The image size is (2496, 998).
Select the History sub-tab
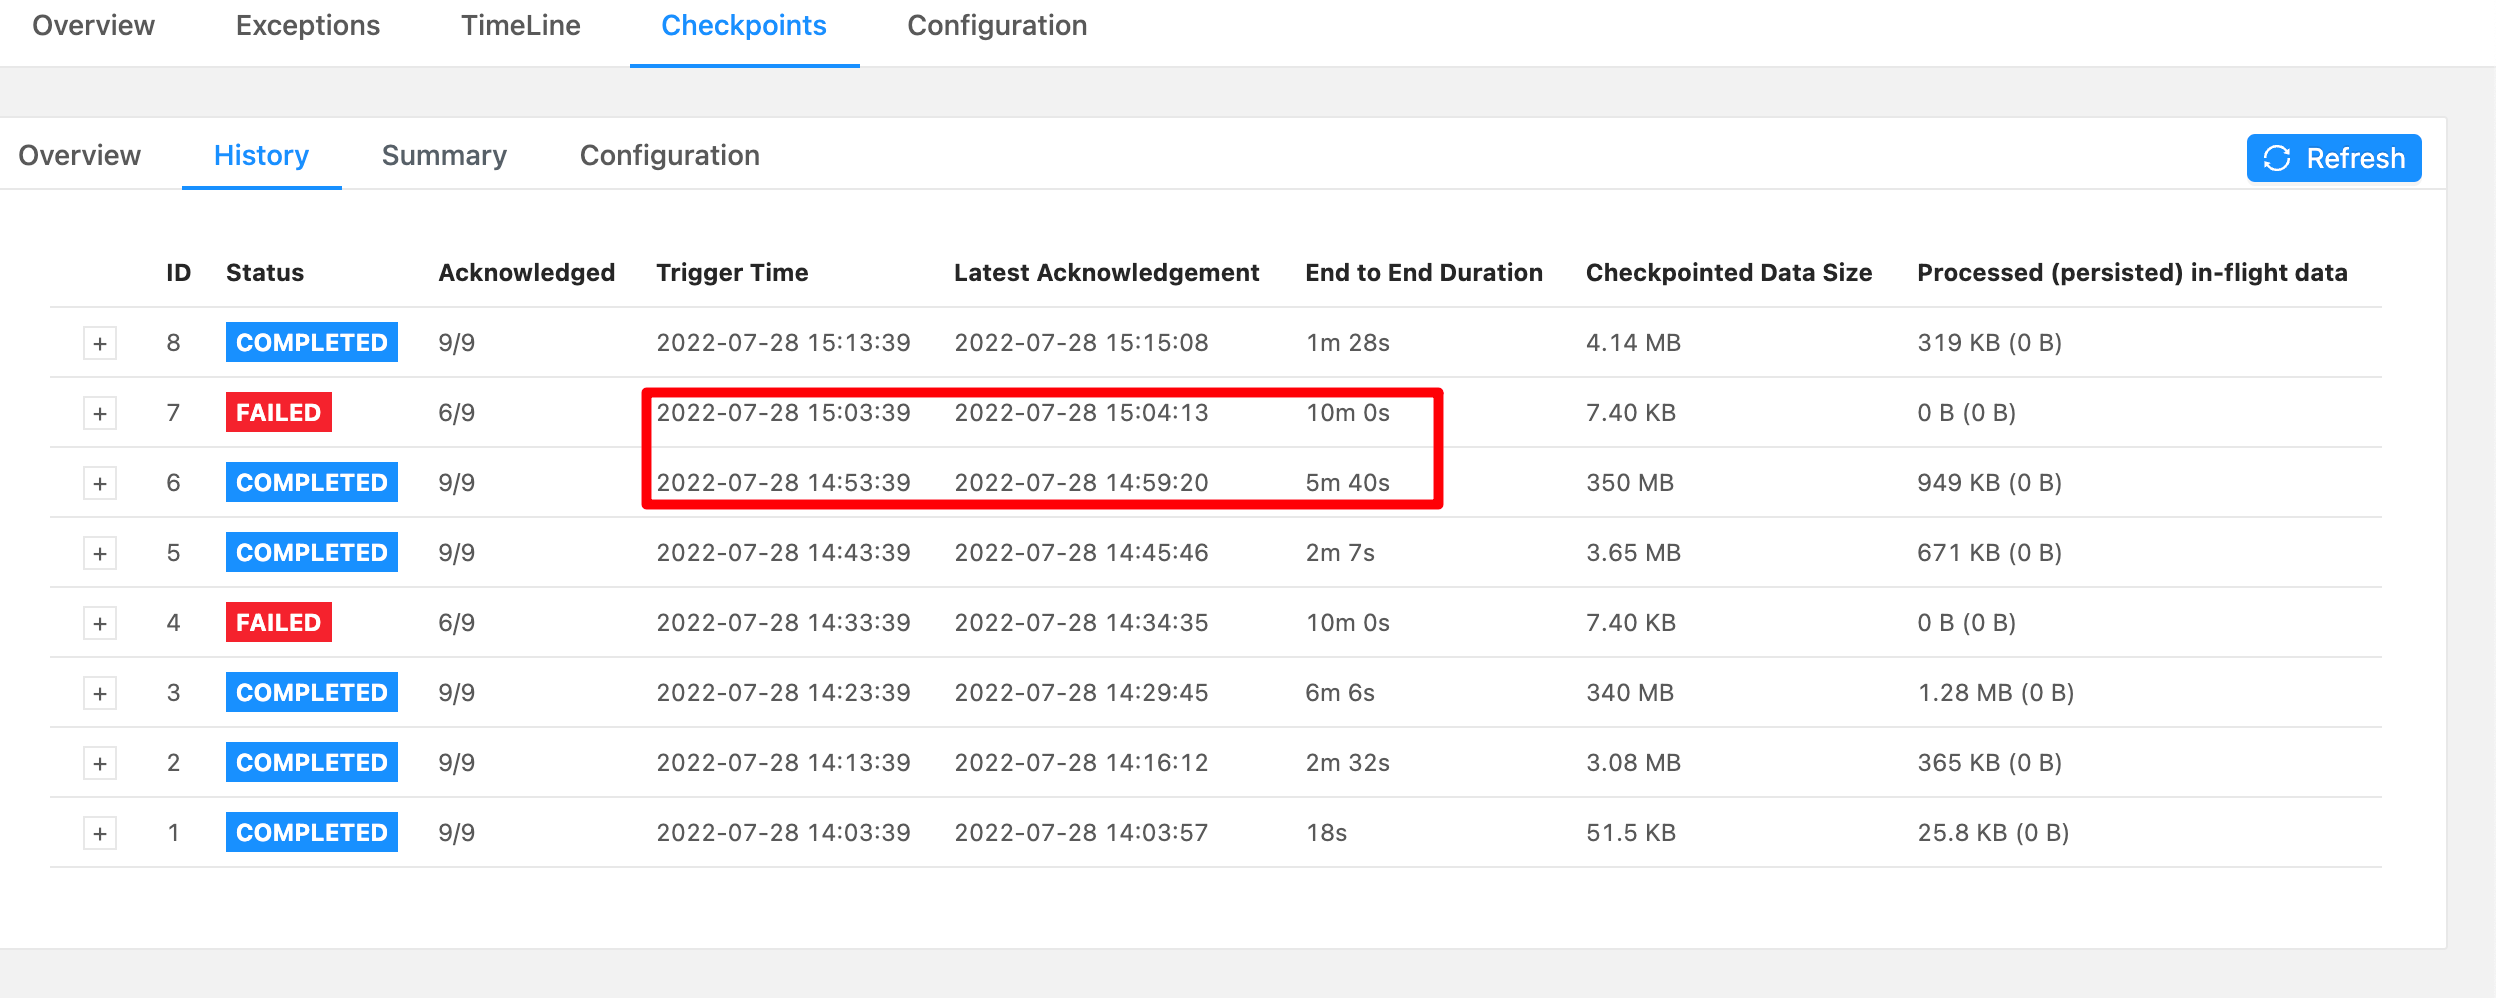[x=261, y=156]
